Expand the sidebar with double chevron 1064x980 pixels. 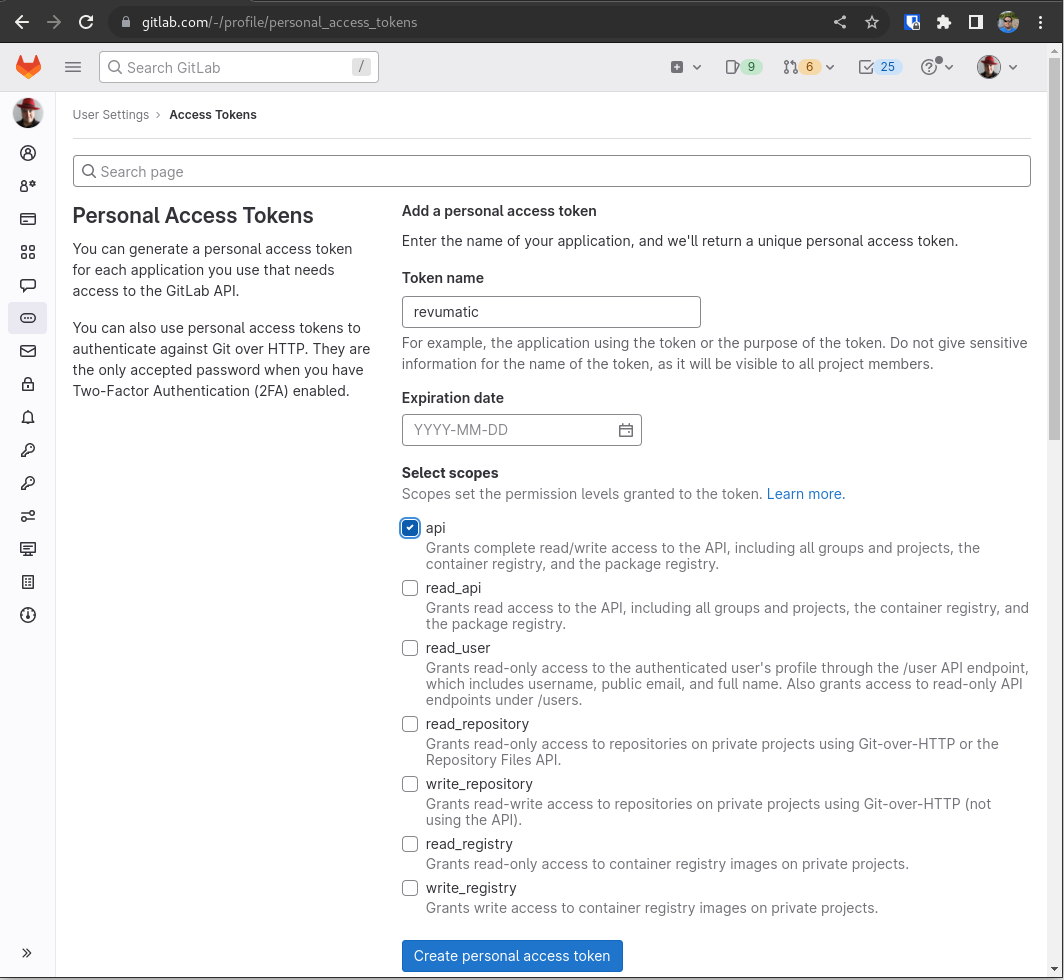pos(27,953)
